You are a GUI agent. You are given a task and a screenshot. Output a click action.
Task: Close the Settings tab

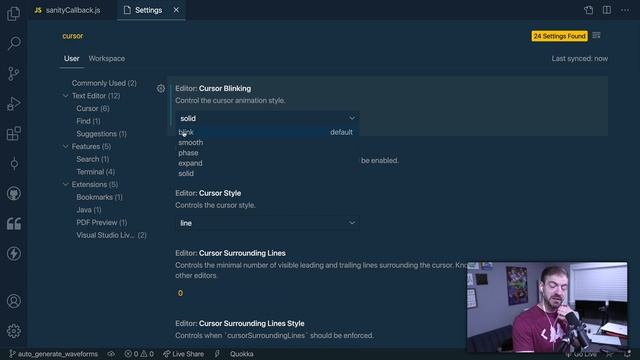176,10
